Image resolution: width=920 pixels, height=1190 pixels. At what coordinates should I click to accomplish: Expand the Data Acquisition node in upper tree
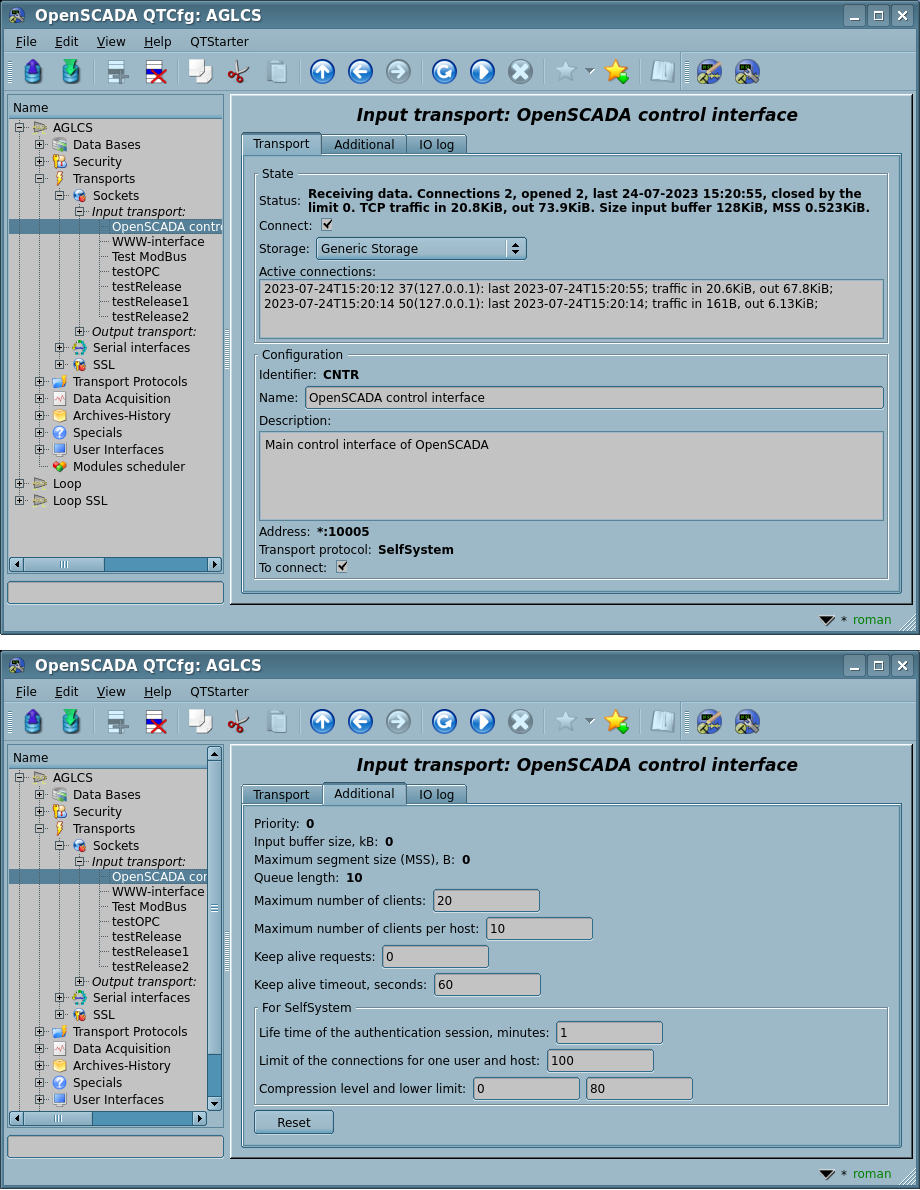pyautogui.click(x=40, y=399)
